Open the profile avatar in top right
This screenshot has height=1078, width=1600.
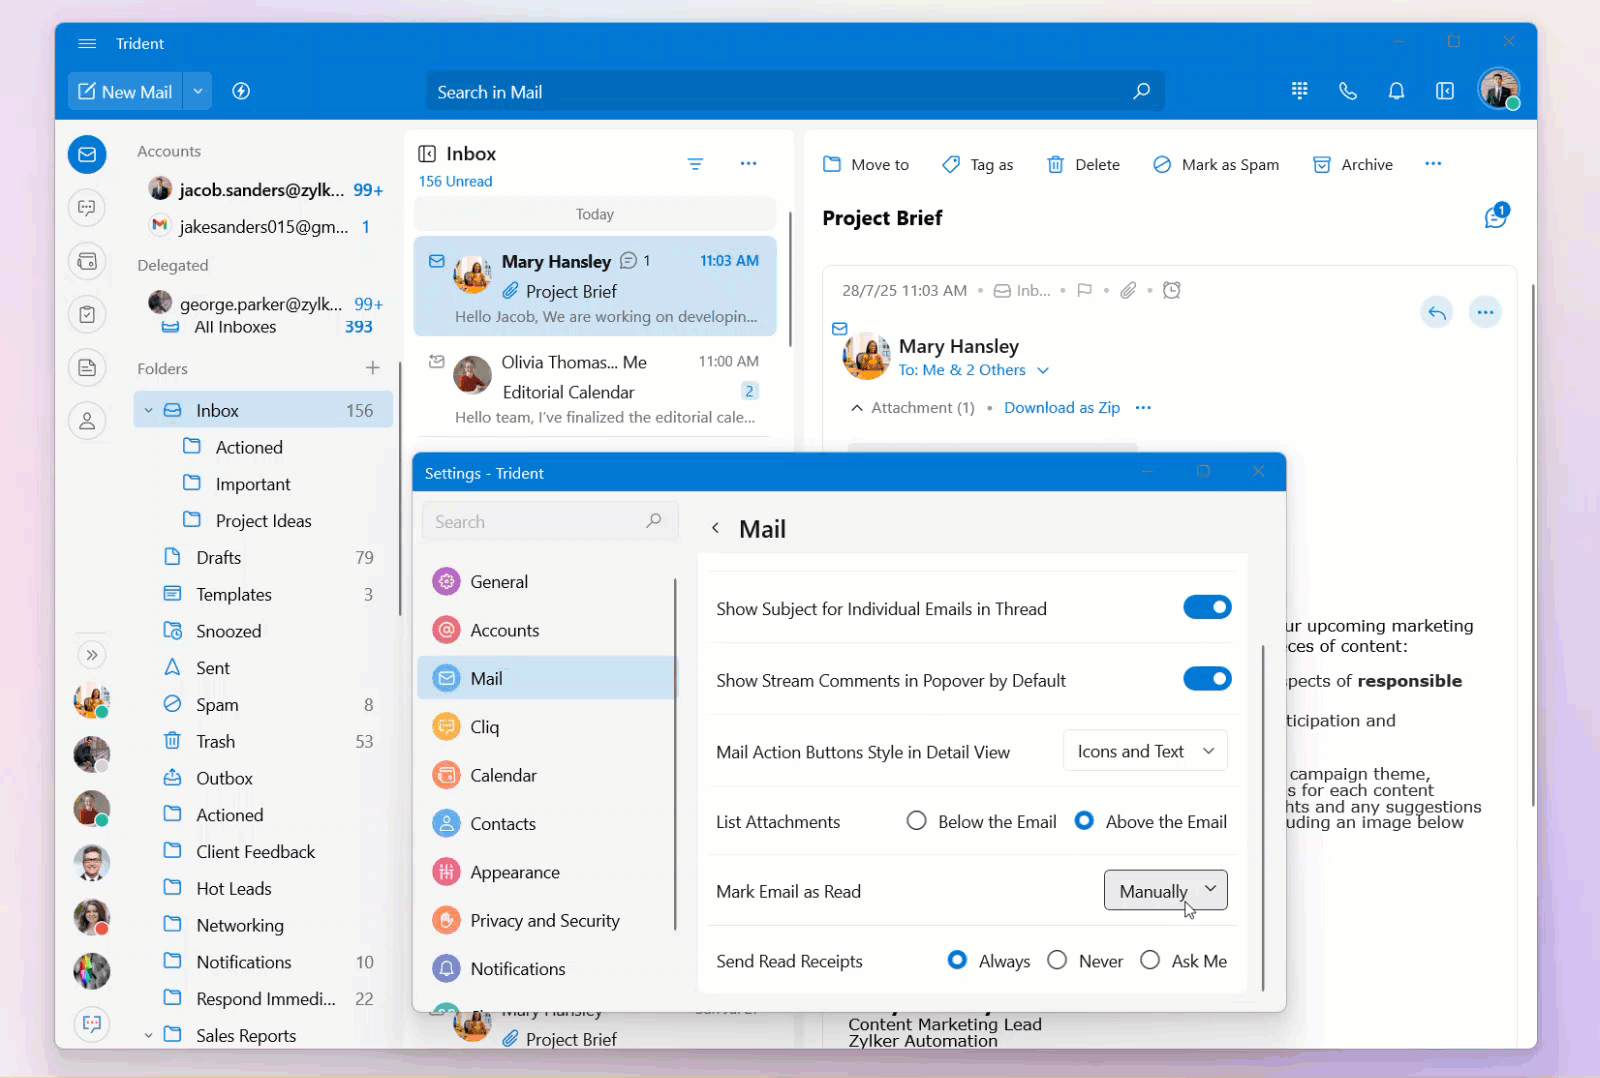click(1499, 90)
